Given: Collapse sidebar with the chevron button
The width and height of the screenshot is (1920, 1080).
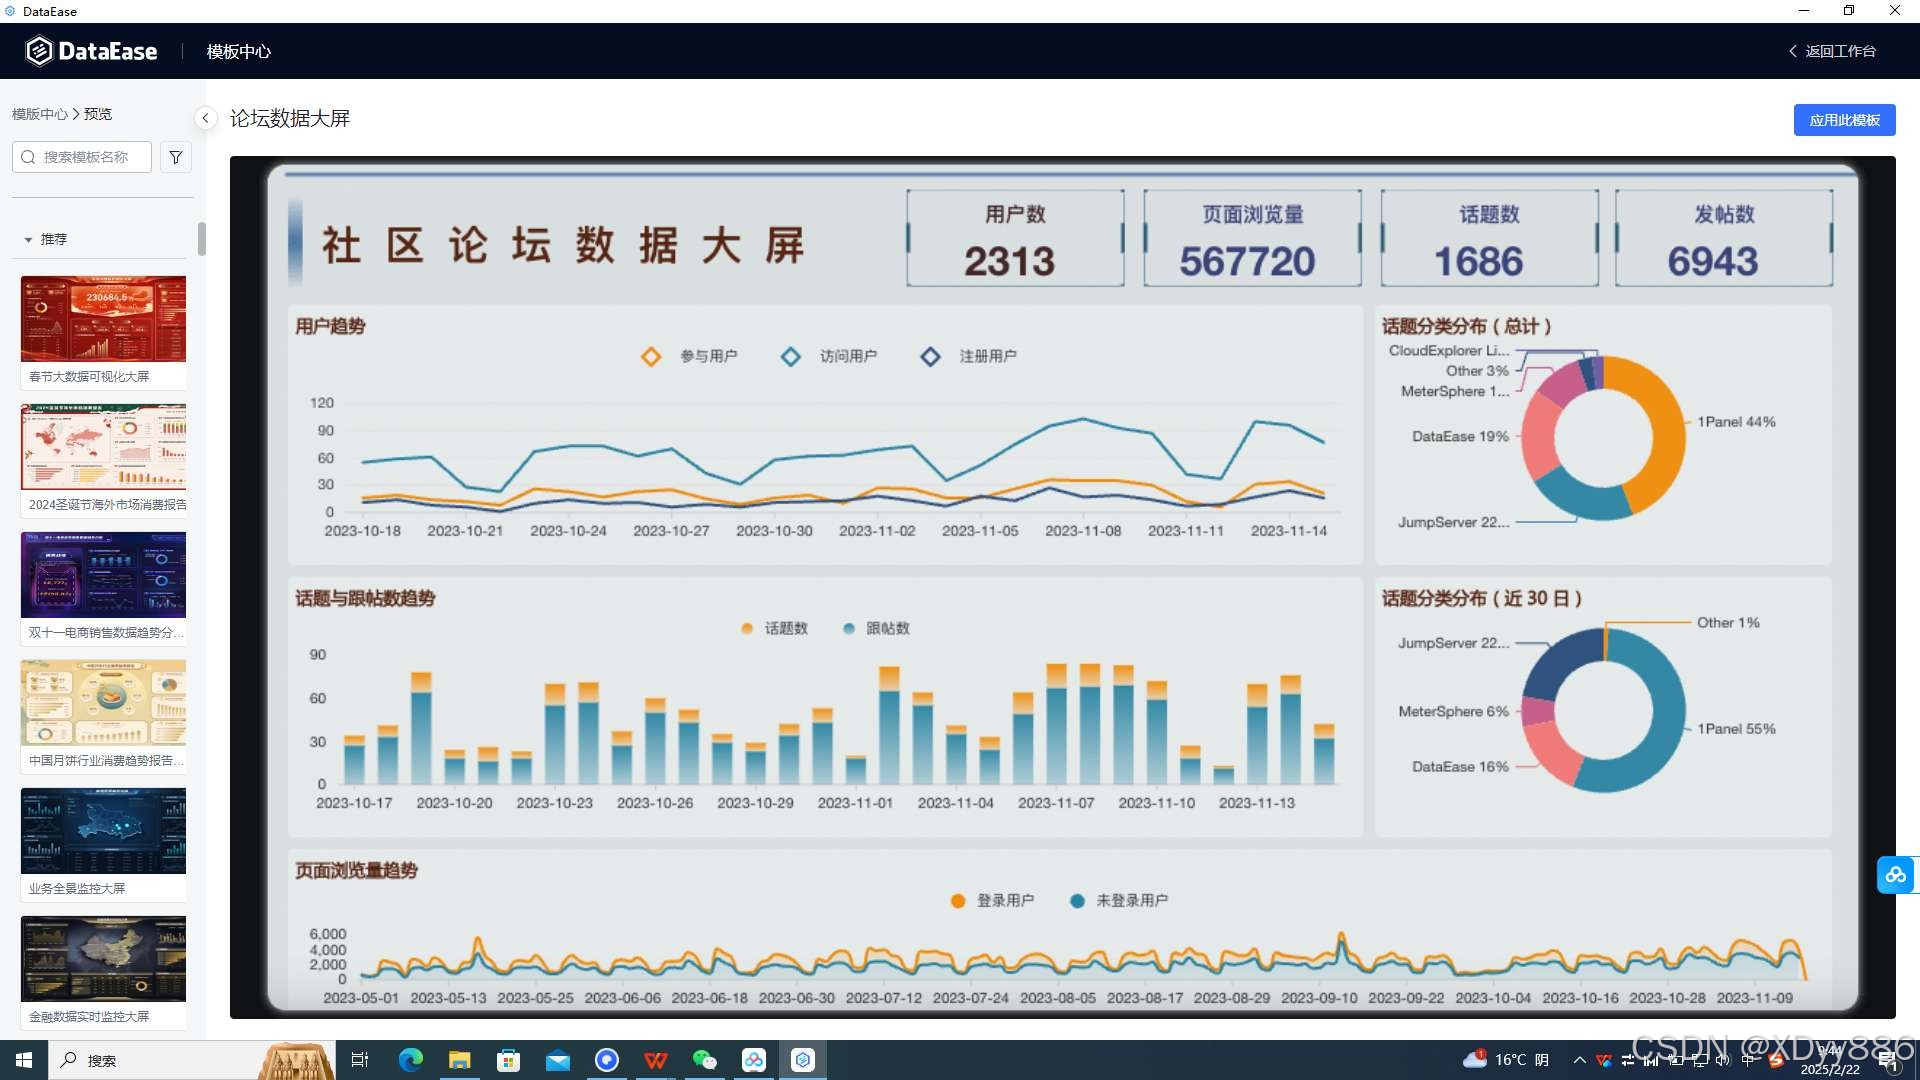Looking at the screenshot, I should tap(206, 118).
